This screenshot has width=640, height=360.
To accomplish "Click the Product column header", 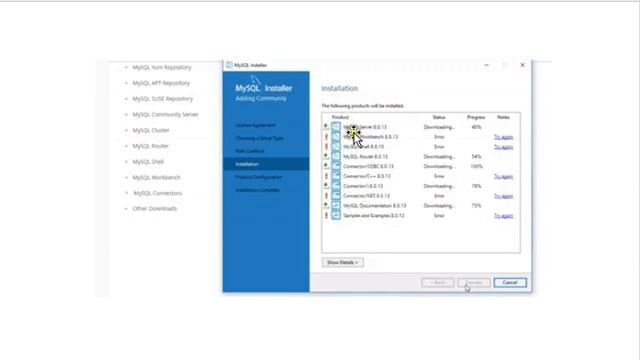I will click(340, 117).
